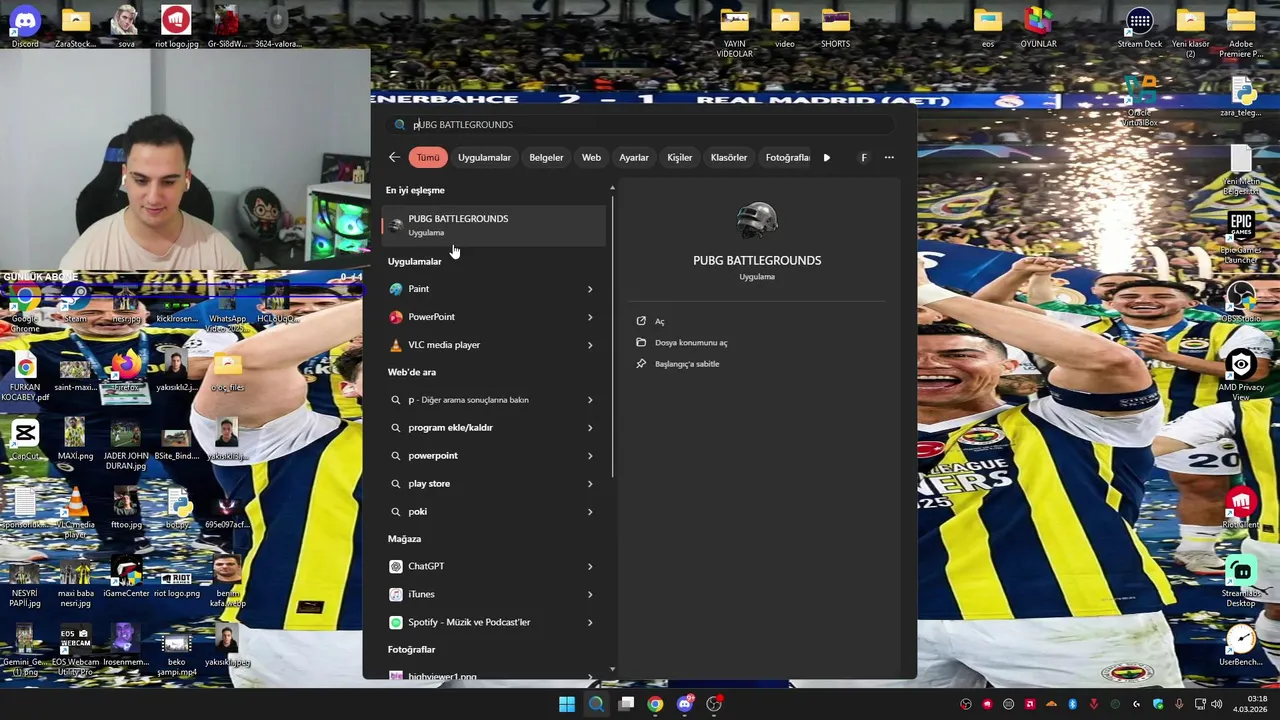The image size is (1280, 720).
Task: Open the YAYIN VIDEOLAR desktop folder
Action: tap(734, 32)
